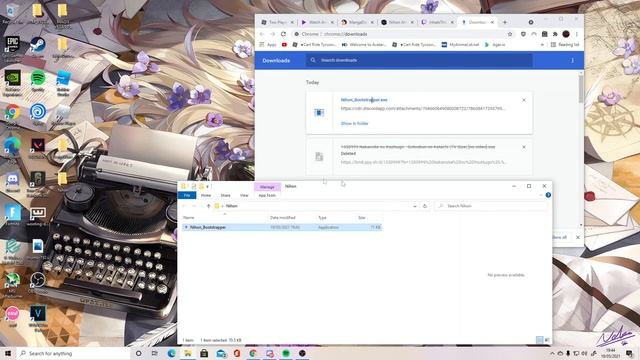Screen dimensions: 640x360
Task: Open Spotify desktop shortcut
Action: click(38, 81)
